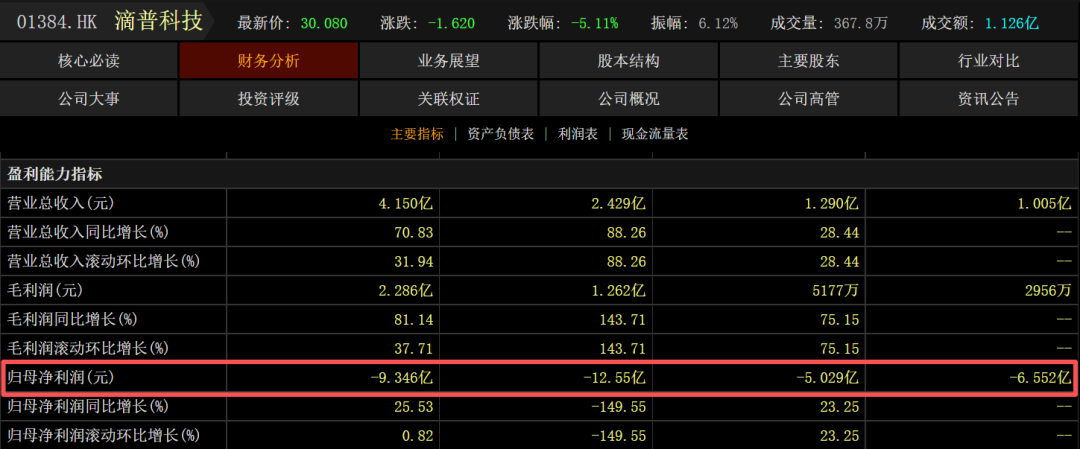Select the 毛利润(元) row label
This screenshot has height=449, width=1080.
coord(47,290)
